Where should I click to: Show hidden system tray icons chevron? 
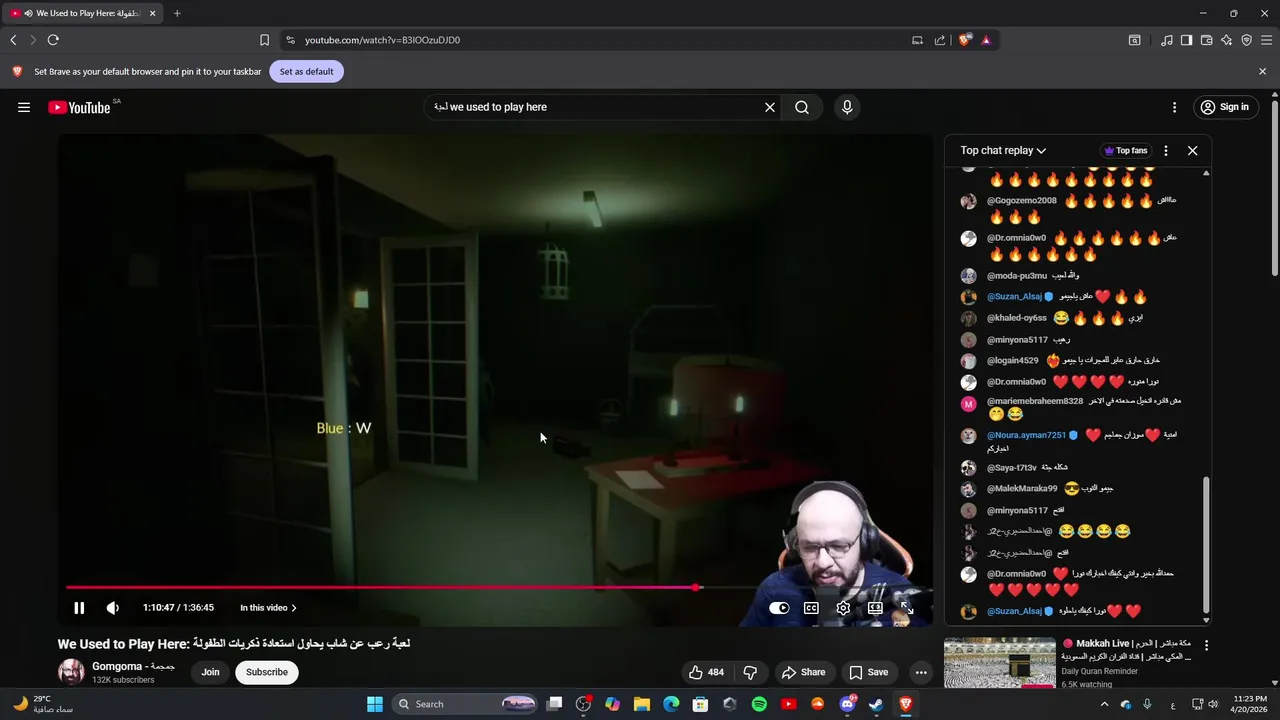(1104, 704)
